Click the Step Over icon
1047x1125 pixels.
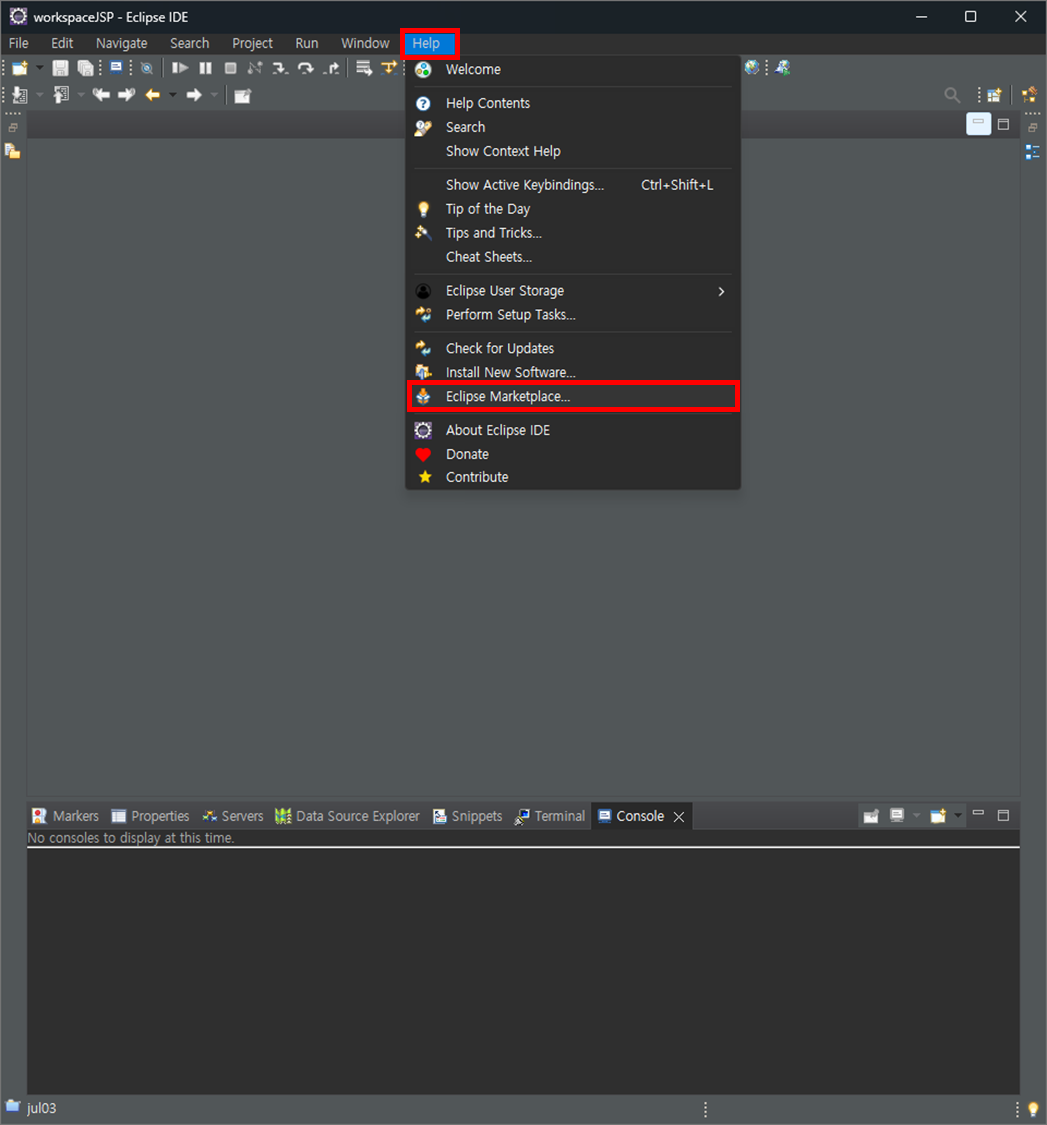[306, 68]
